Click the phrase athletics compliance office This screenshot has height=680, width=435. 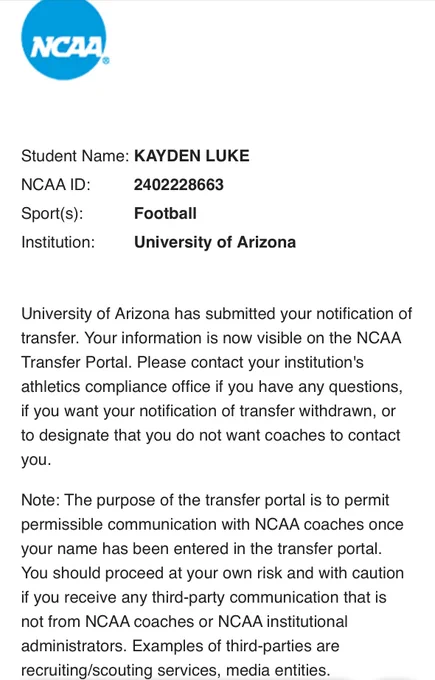pos(116,386)
